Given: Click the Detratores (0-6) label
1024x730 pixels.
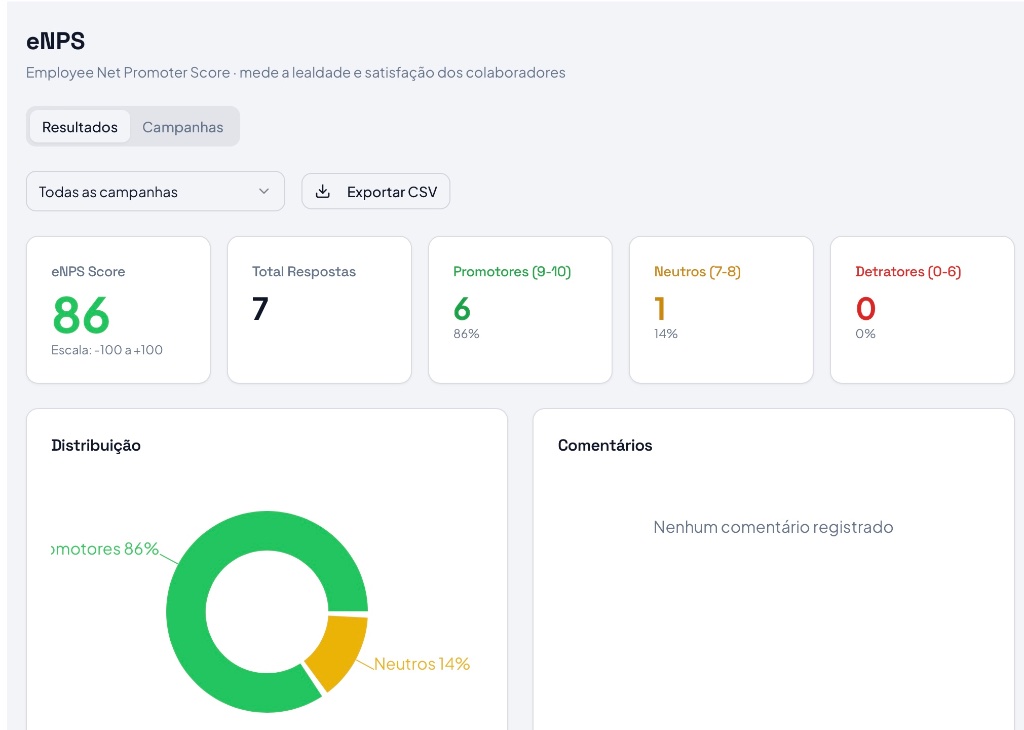Looking at the screenshot, I should click(908, 272).
